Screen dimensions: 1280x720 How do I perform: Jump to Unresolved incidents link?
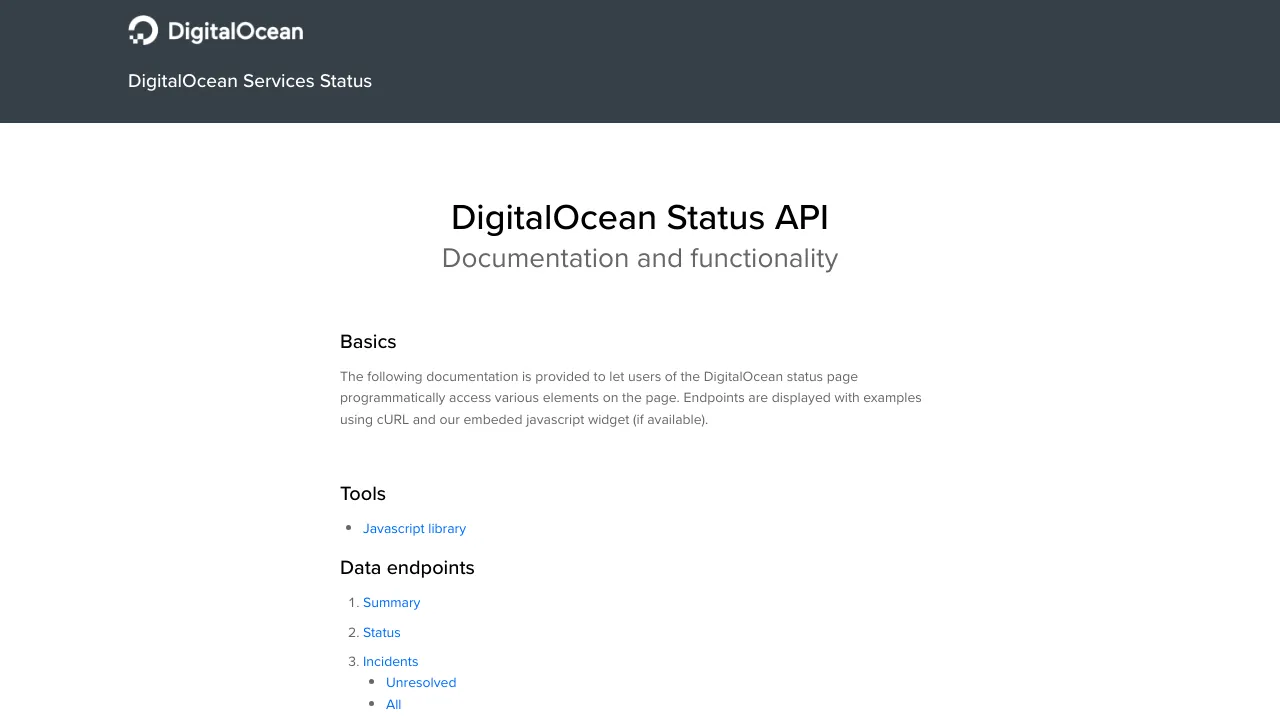(421, 682)
